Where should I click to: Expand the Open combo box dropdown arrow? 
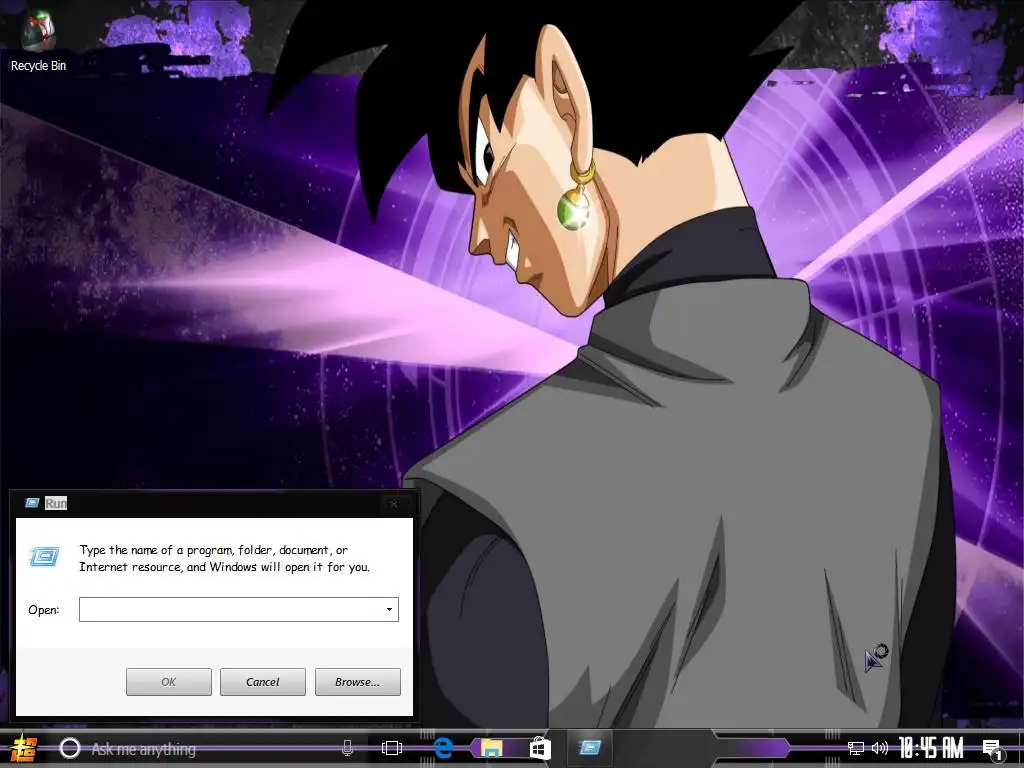coord(389,609)
